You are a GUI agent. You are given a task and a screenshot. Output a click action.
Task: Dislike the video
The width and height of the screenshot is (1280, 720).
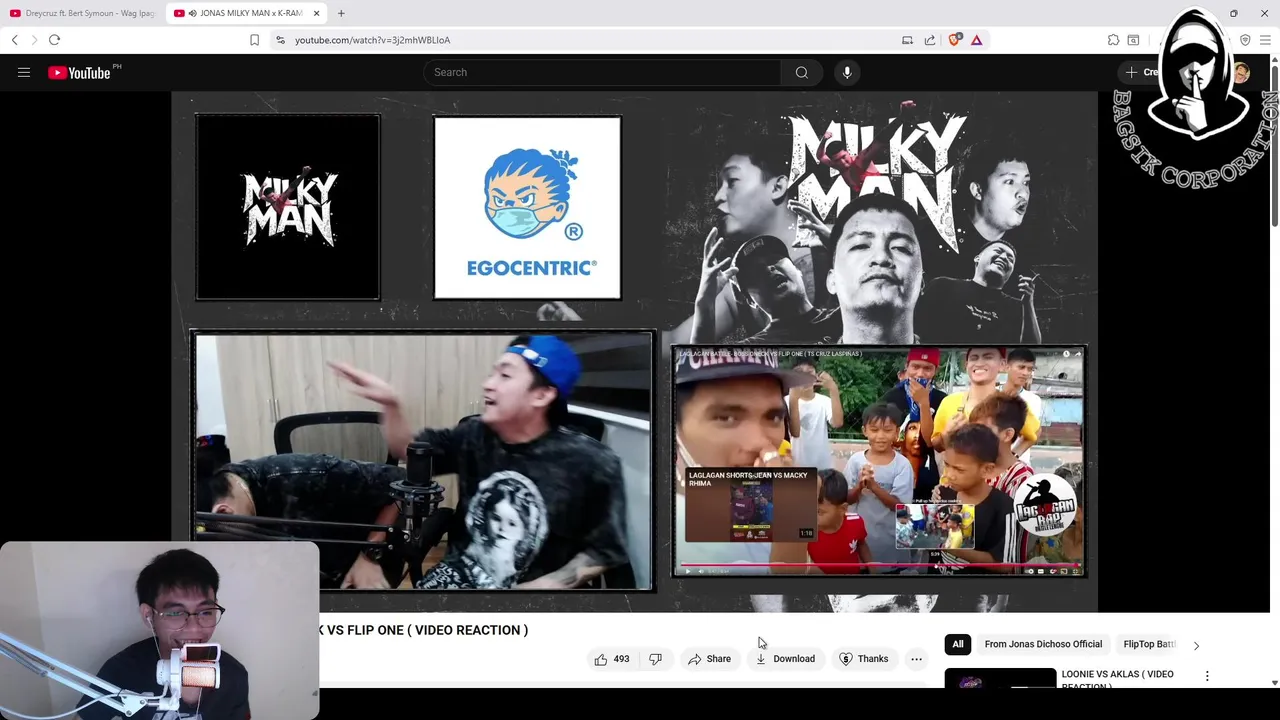click(656, 659)
